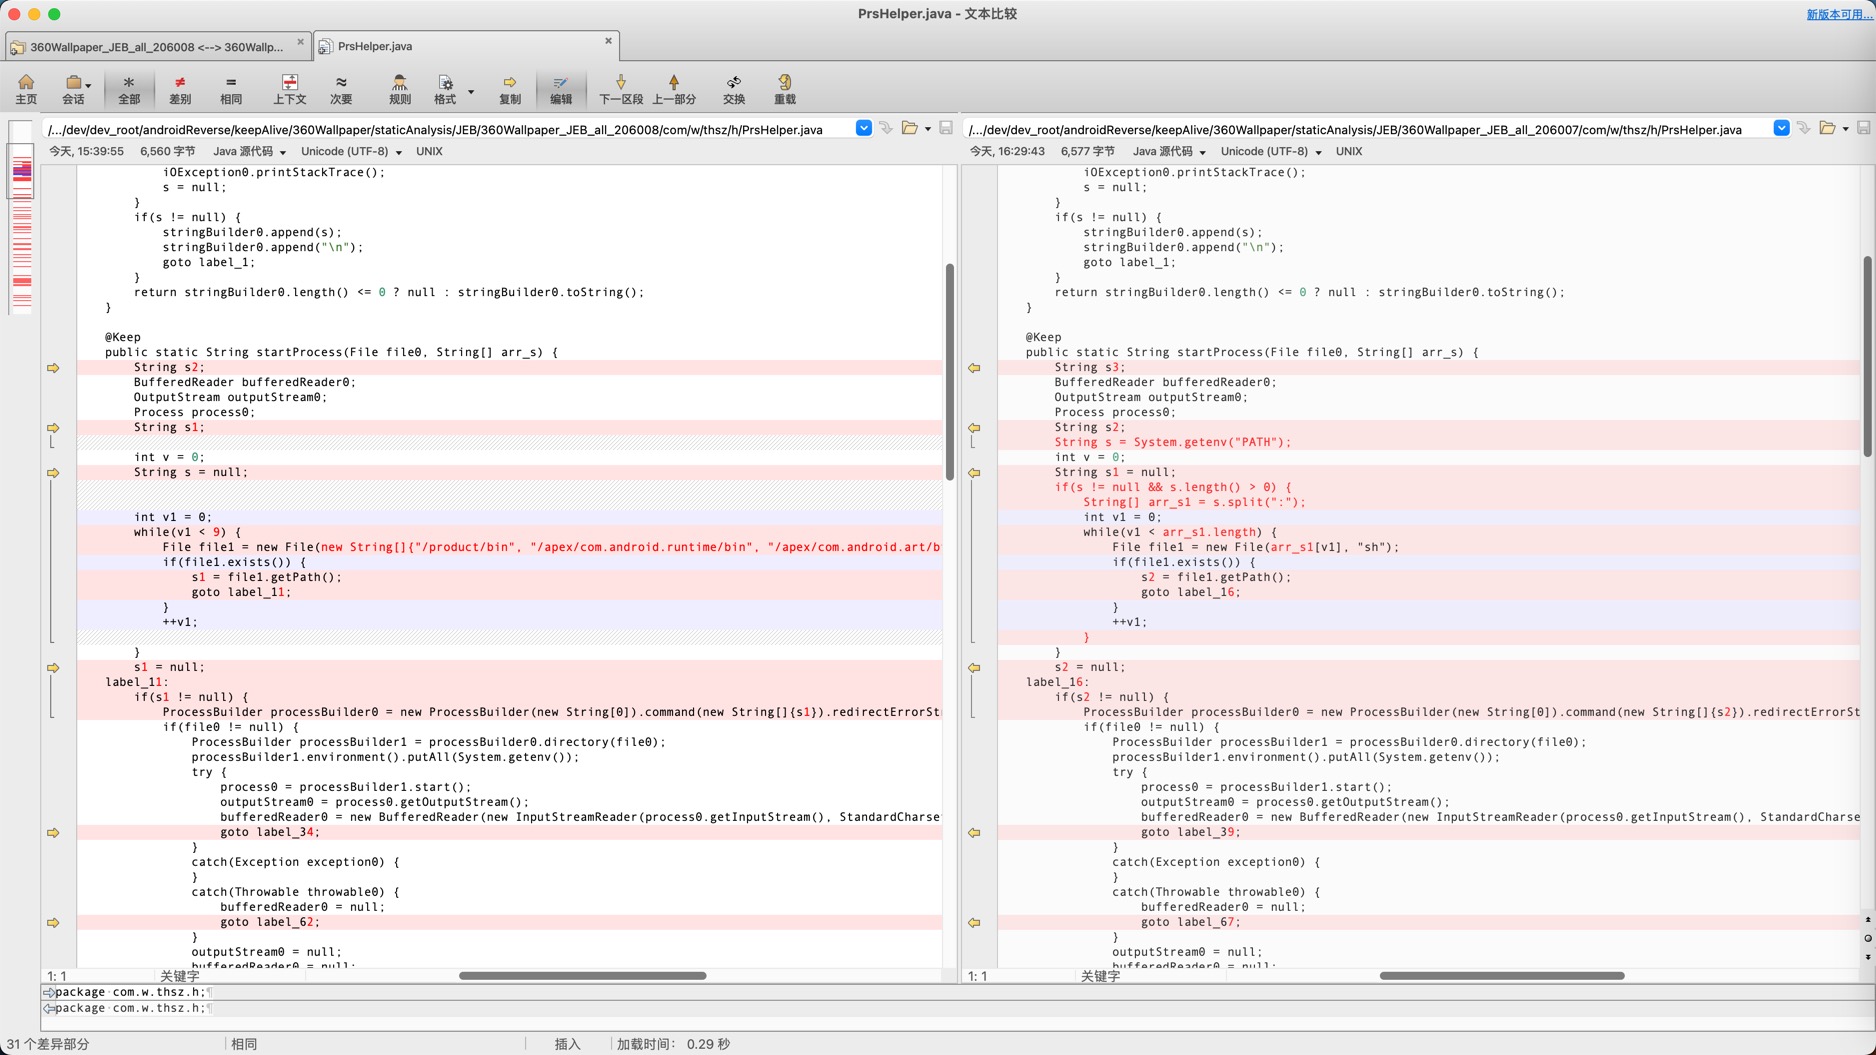
Task: Click right pane horizontal scrollbar
Action: pos(1502,975)
